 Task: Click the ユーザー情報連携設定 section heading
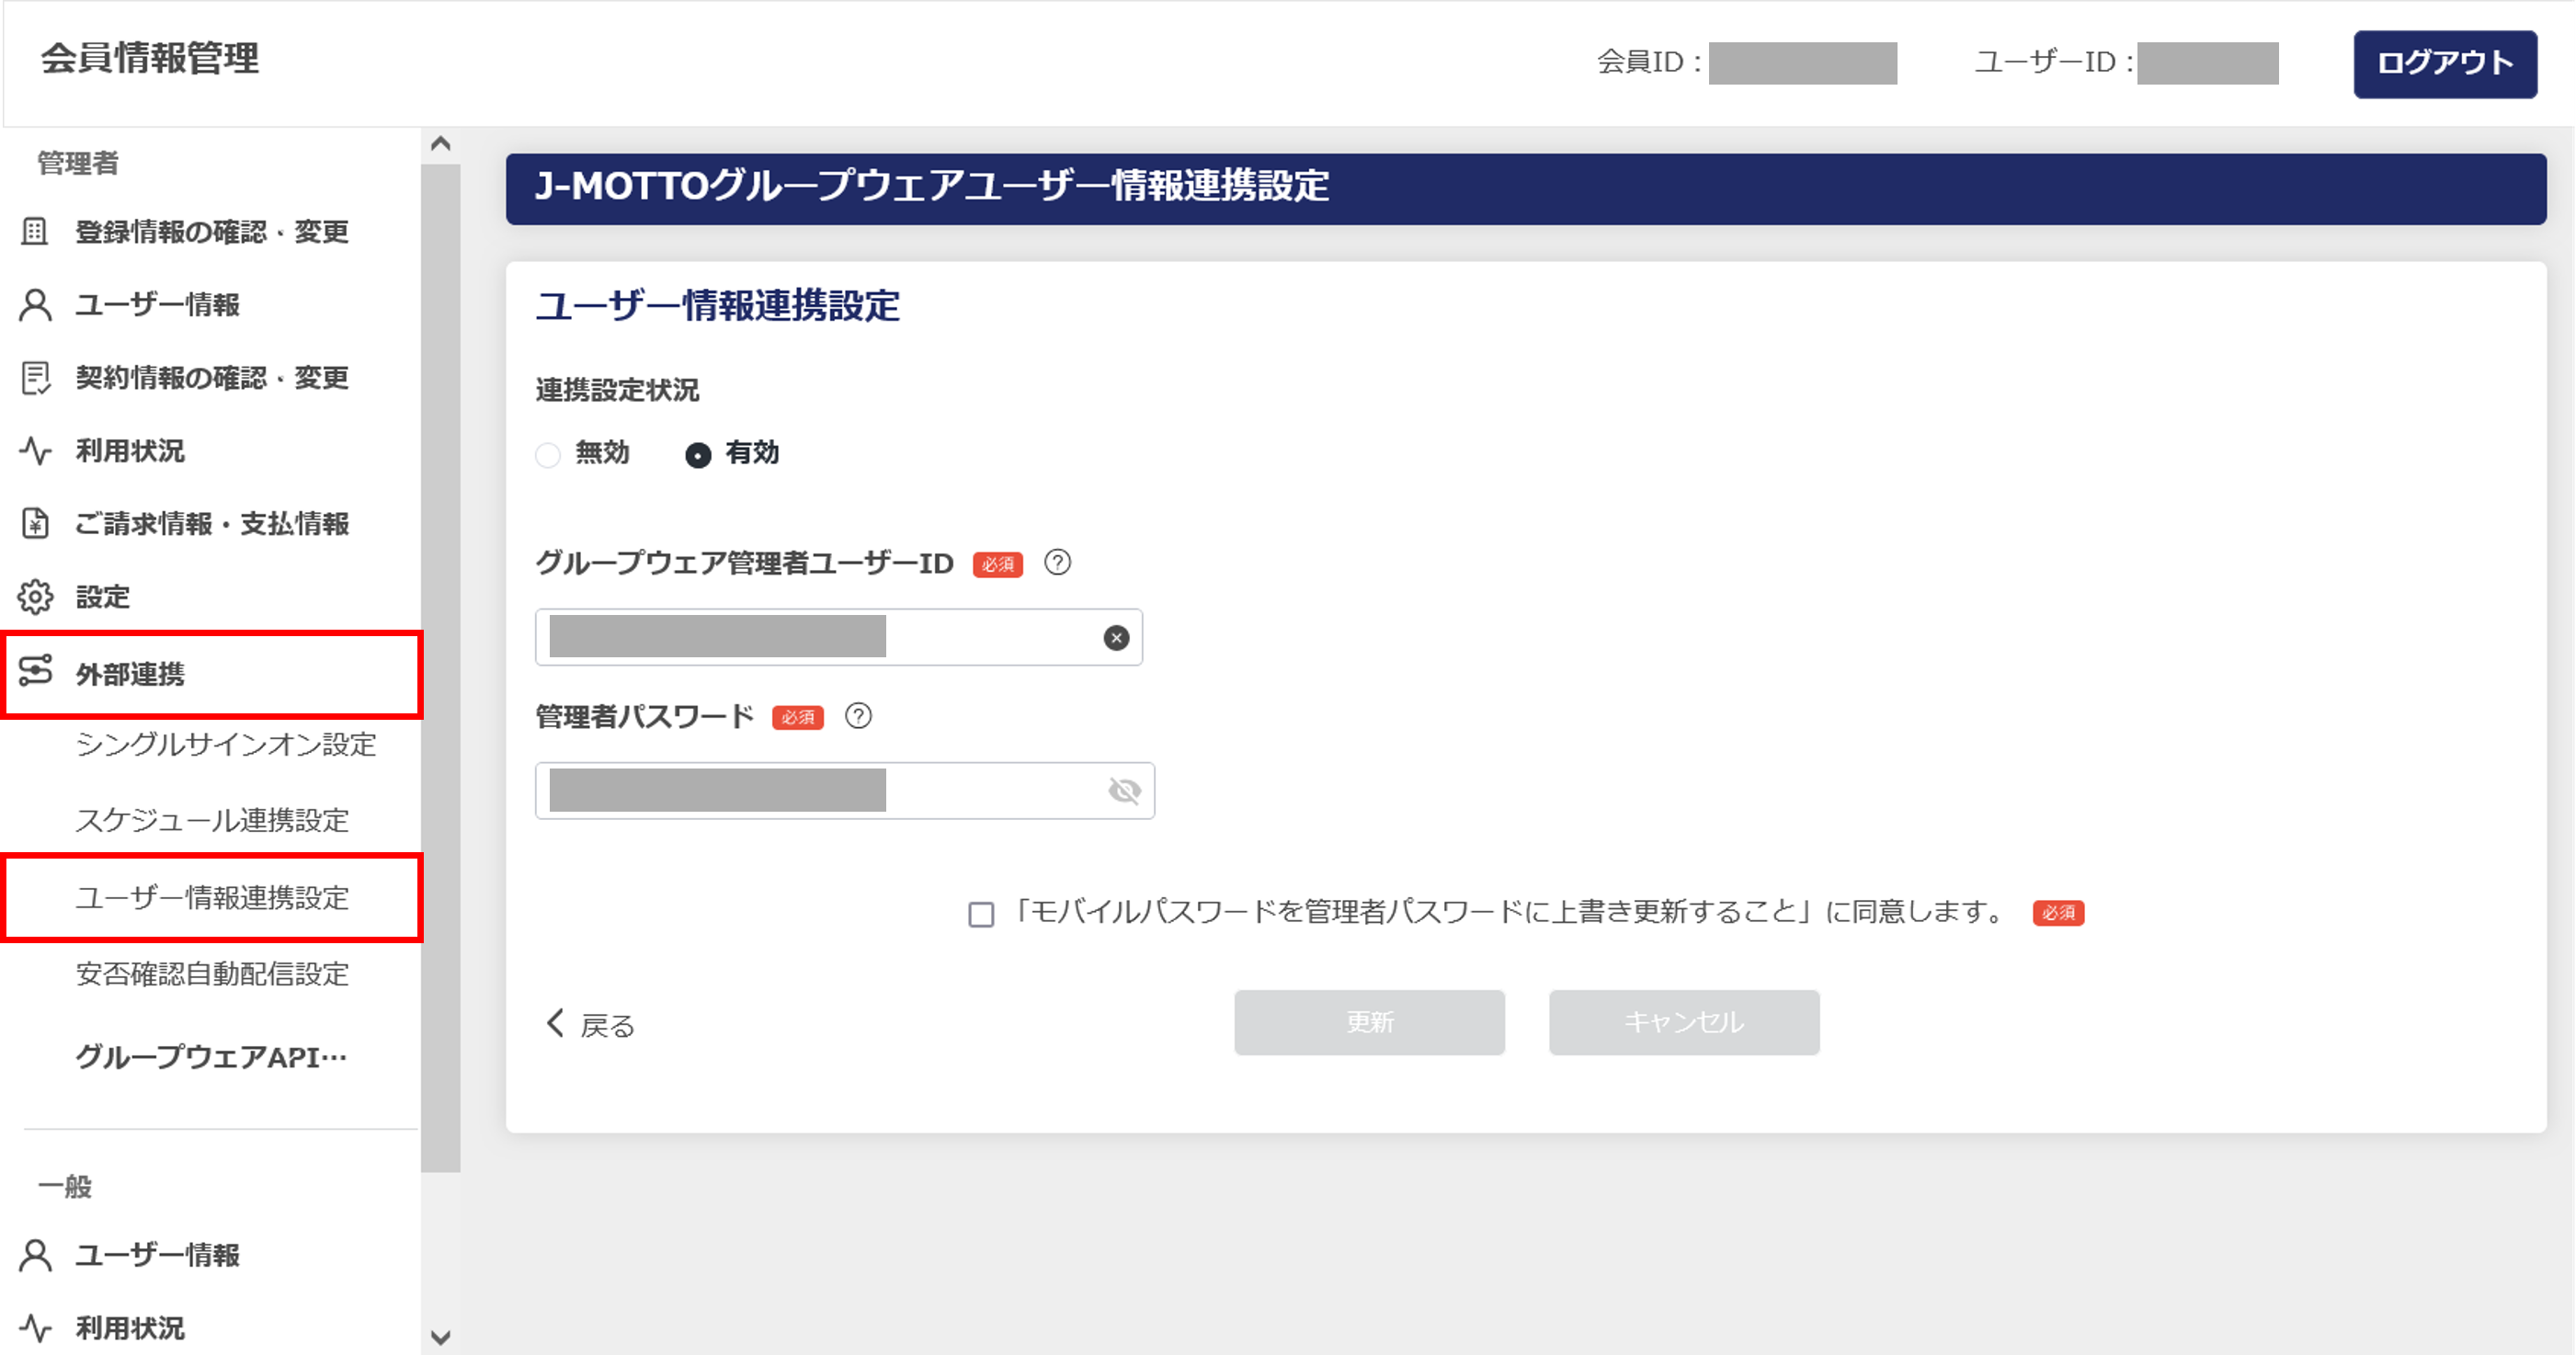pos(718,306)
